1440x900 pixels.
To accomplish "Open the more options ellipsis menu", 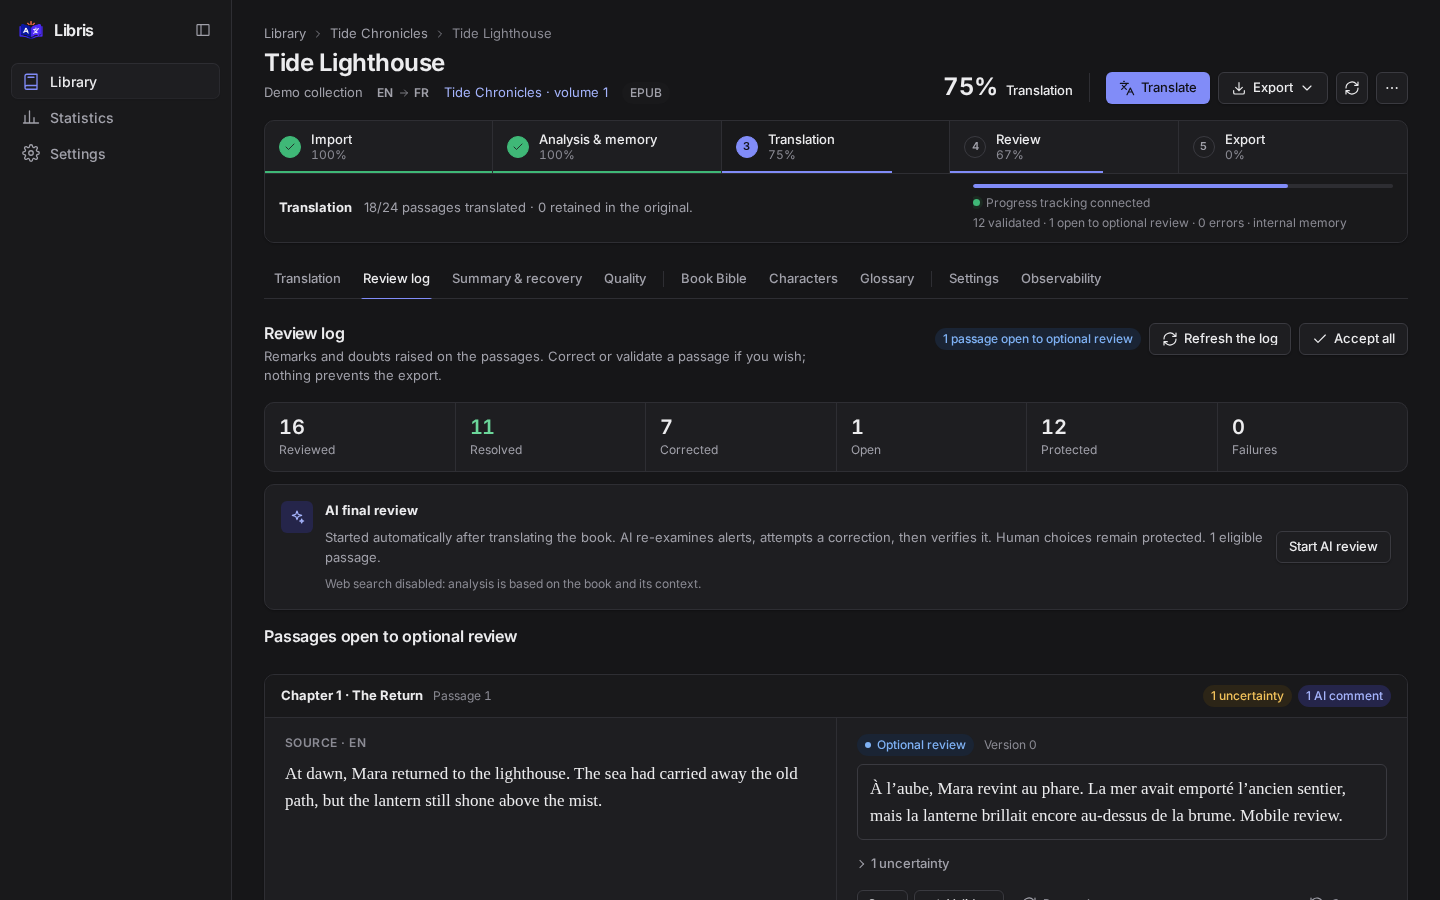I will click(1392, 88).
